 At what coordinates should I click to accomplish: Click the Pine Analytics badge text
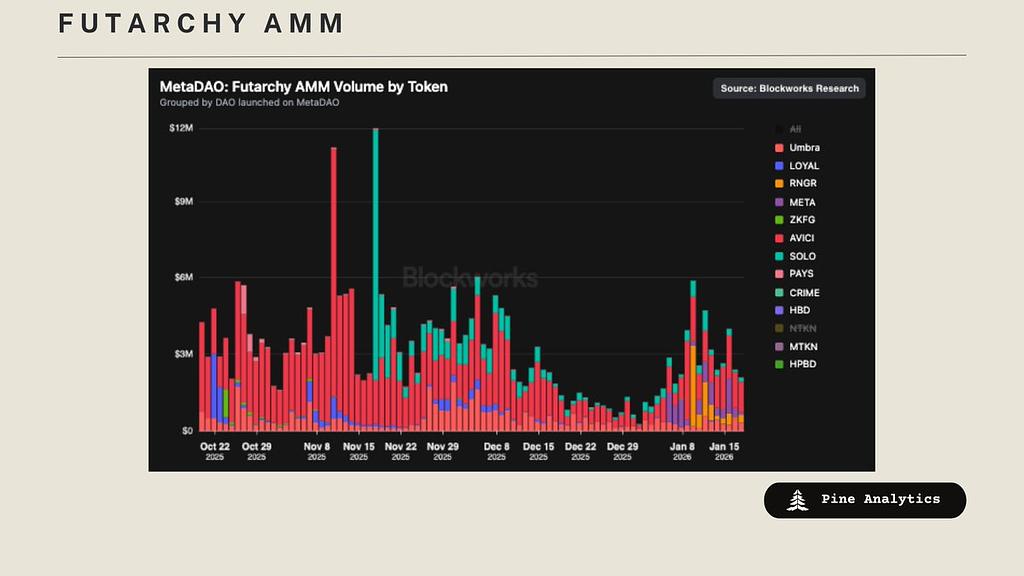pyautogui.click(x=880, y=499)
